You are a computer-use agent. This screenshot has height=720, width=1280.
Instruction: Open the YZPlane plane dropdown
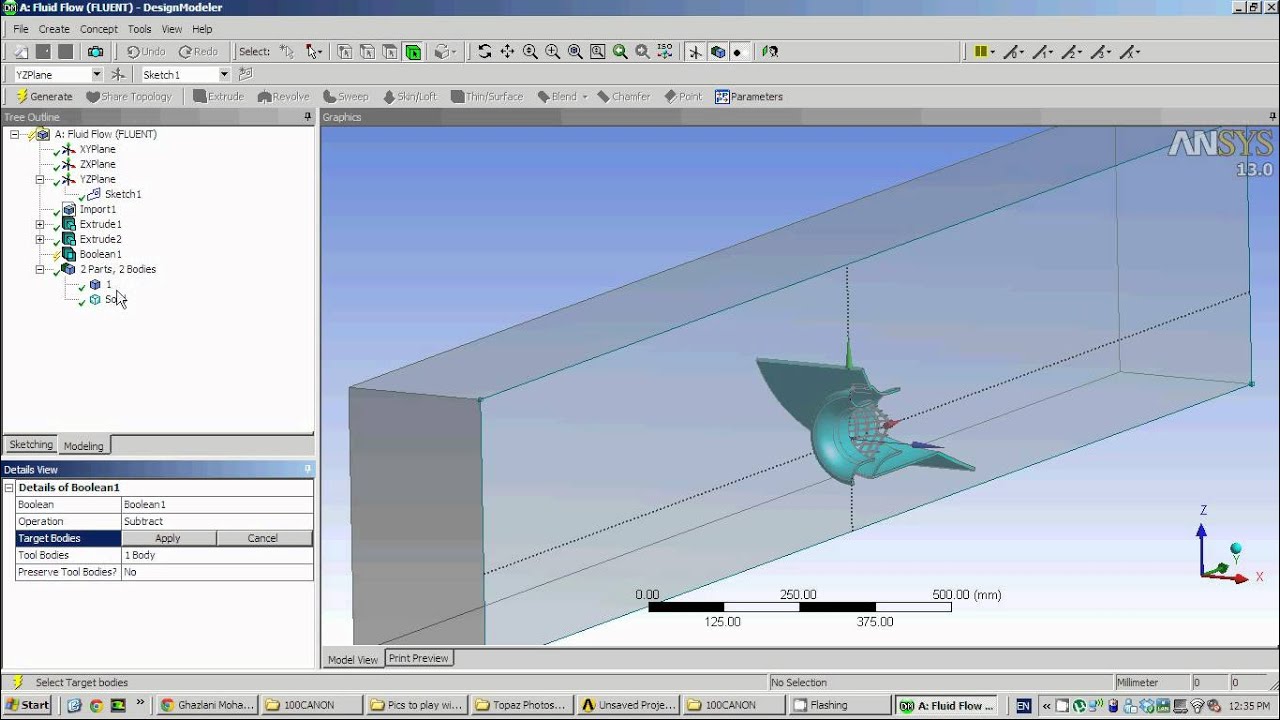click(97, 74)
